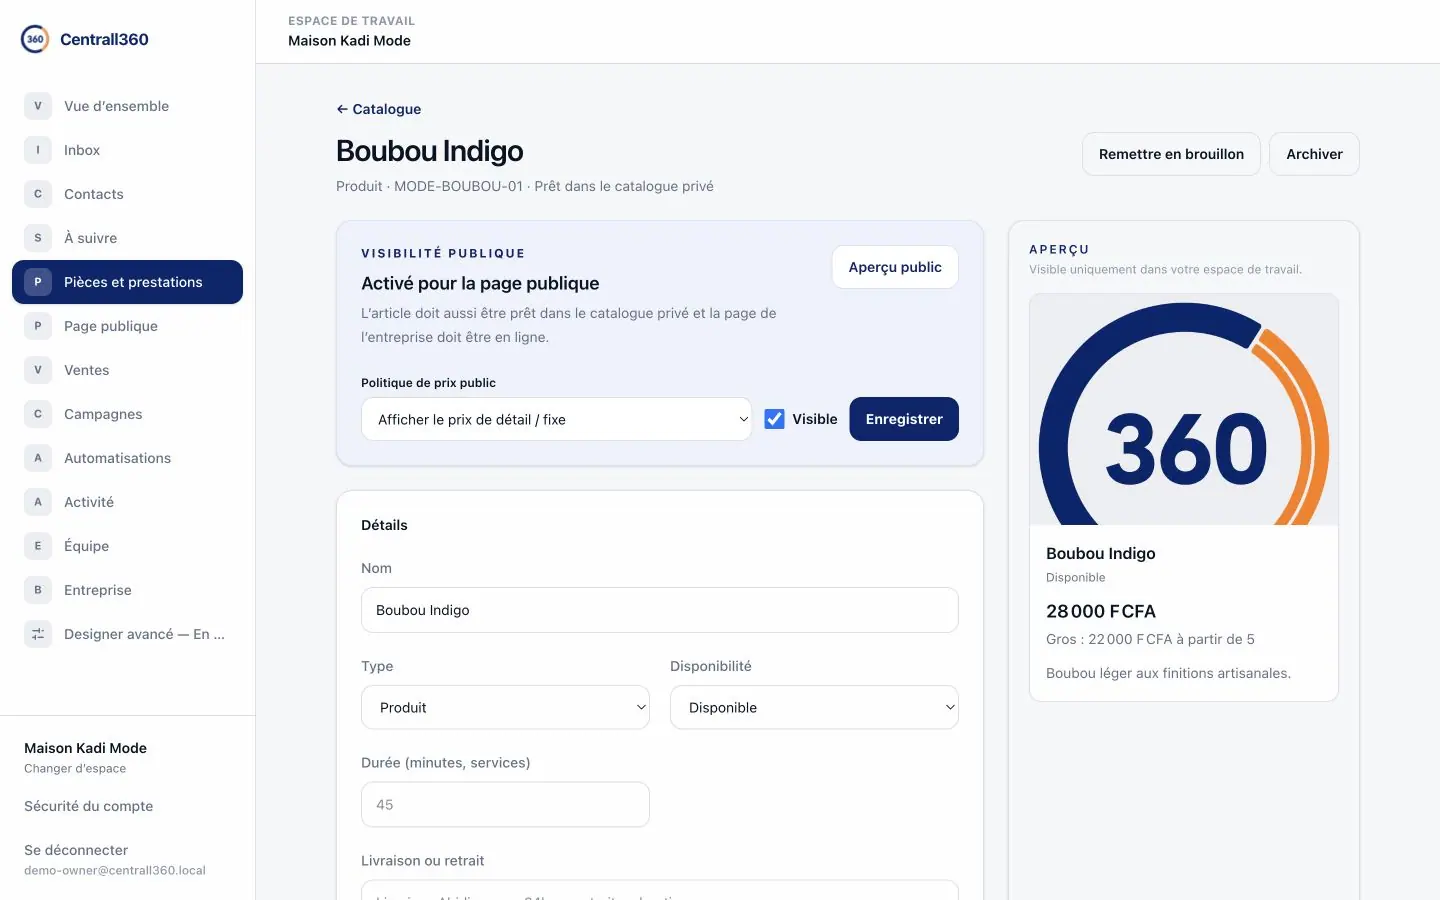Image resolution: width=1440 pixels, height=900 pixels.
Task: Click the C badge beside Campagnes
Action: (38, 414)
